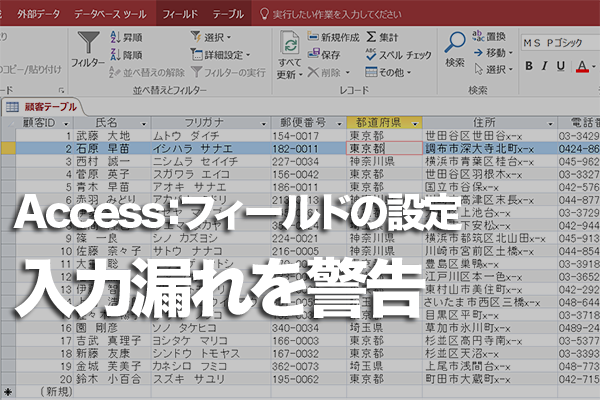Sort ascending with 昇順
This screenshot has height=400, width=600.
click(126, 37)
